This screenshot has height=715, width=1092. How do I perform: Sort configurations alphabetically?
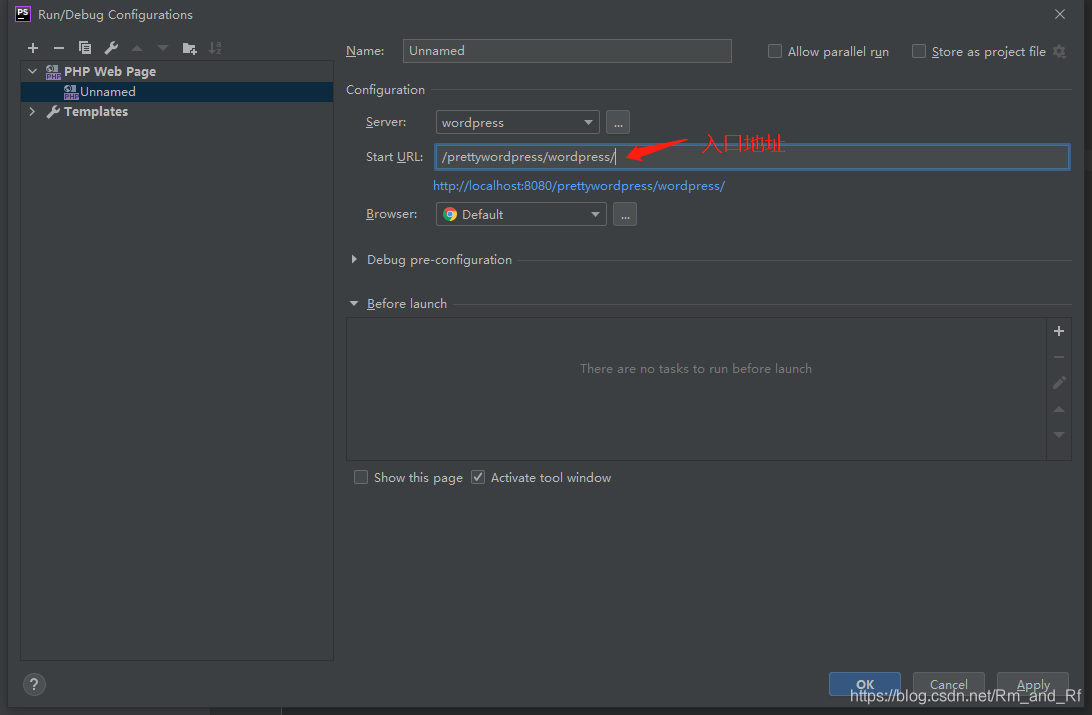coord(215,48)
